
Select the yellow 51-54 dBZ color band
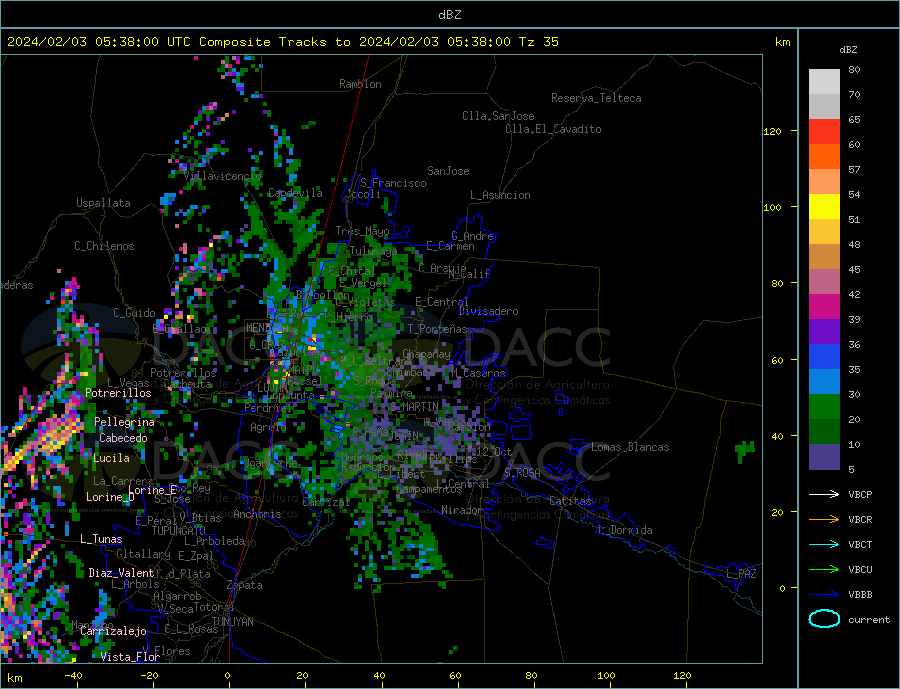pos(824,207)
